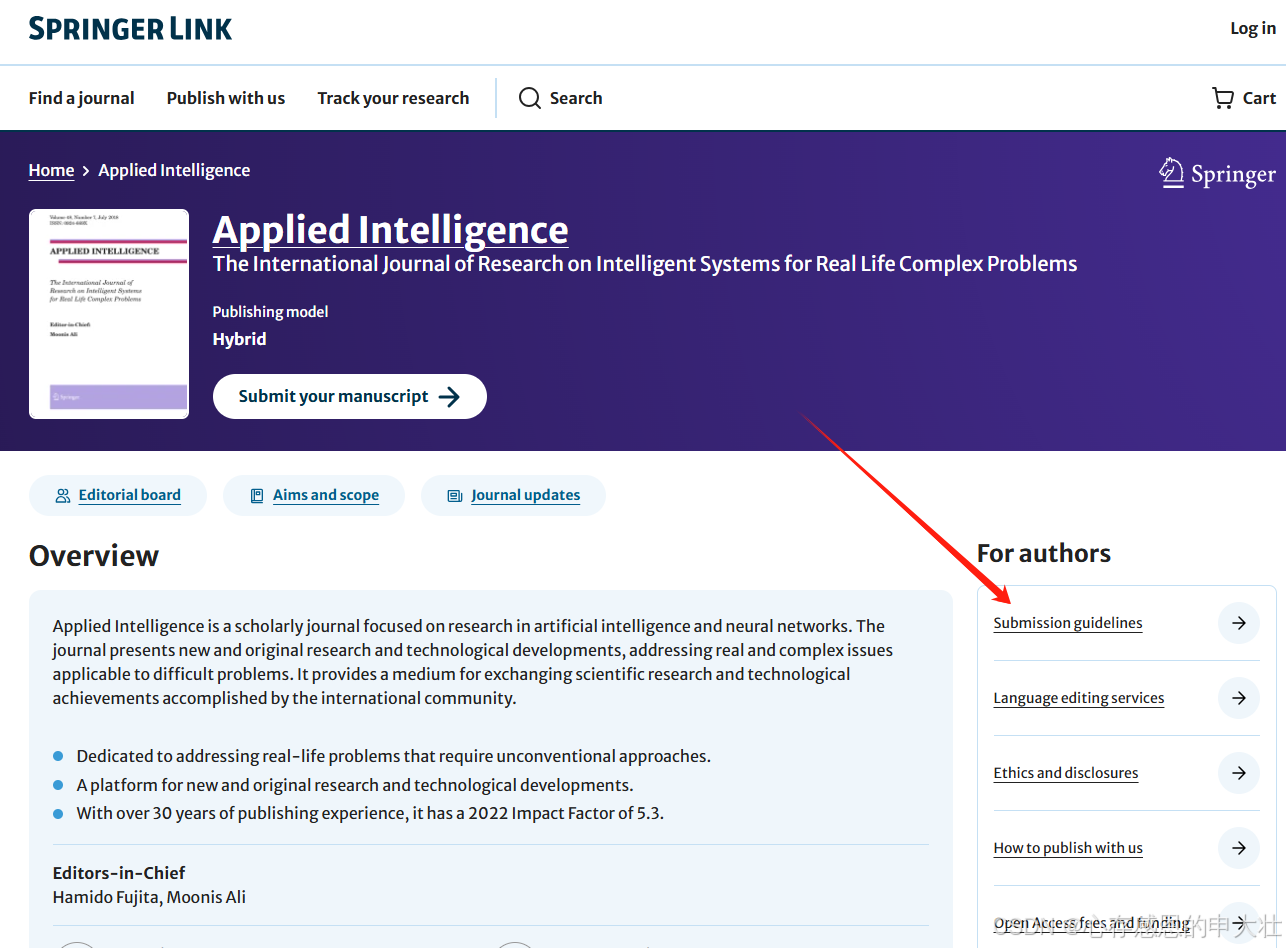
Task: Go to the Home breadcrumb link
Action: pos(51,170)
